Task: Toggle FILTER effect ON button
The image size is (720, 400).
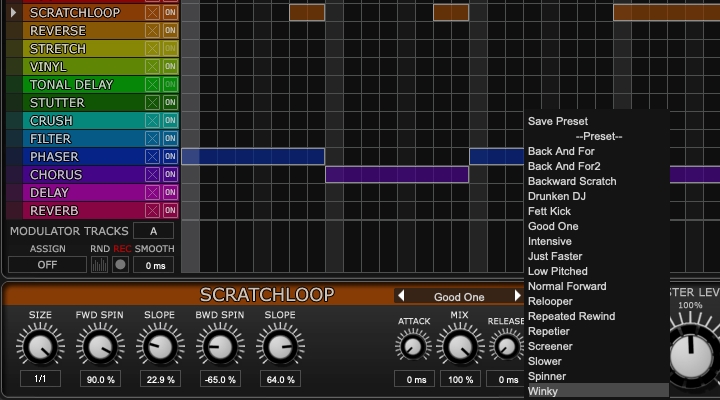Action: (x=170, y=138)
